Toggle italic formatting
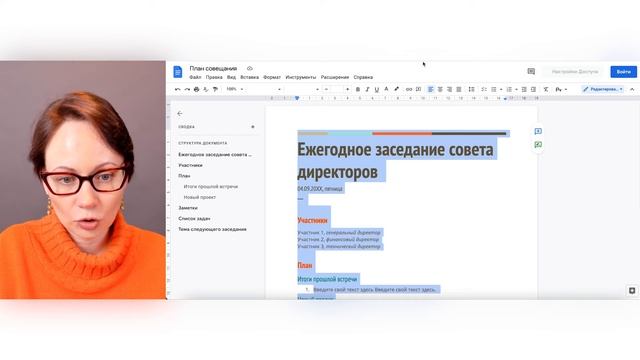 click(367, 89)
